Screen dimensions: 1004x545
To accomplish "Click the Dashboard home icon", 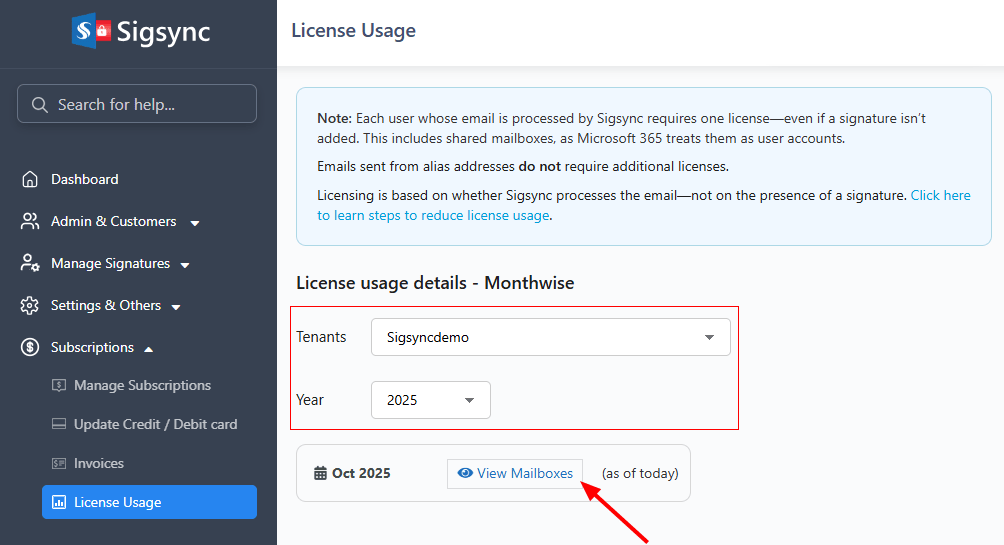I will 30,179.
